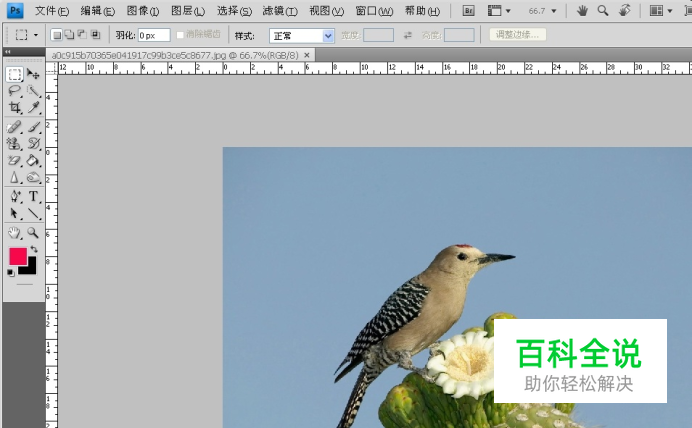Select the Line shape tool
The width and height of the screenshot is (692, 428).
pyautogui.click(x=33, y=214)
